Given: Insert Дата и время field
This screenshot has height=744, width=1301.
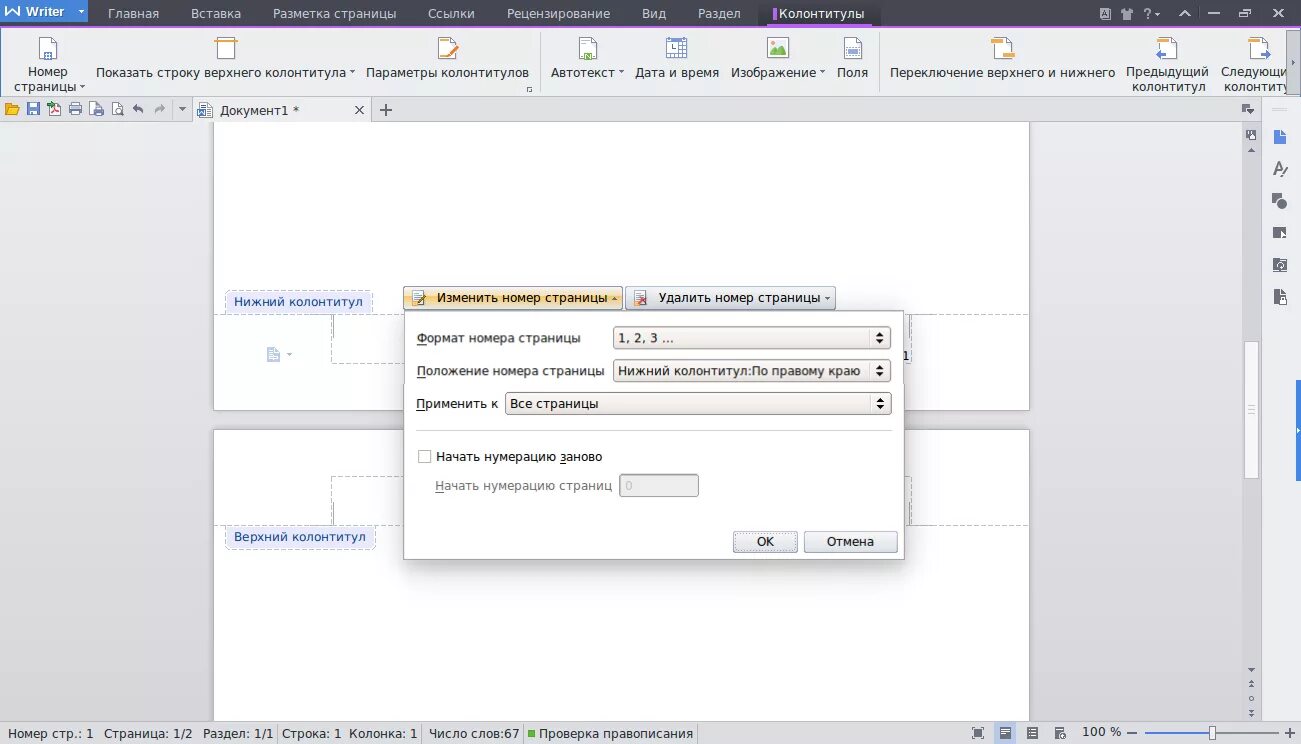Looking at the screenshot, I should pyautogui.click(x=677, y=60).
